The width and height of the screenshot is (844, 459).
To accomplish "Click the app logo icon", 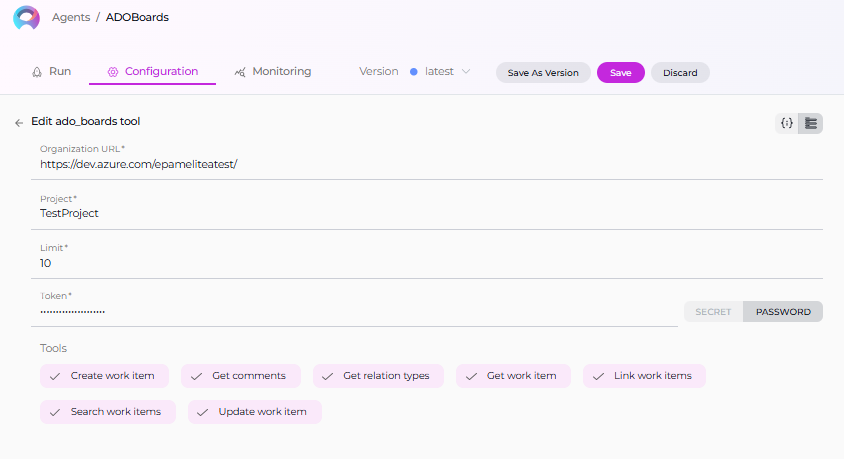I will [26, 18].
